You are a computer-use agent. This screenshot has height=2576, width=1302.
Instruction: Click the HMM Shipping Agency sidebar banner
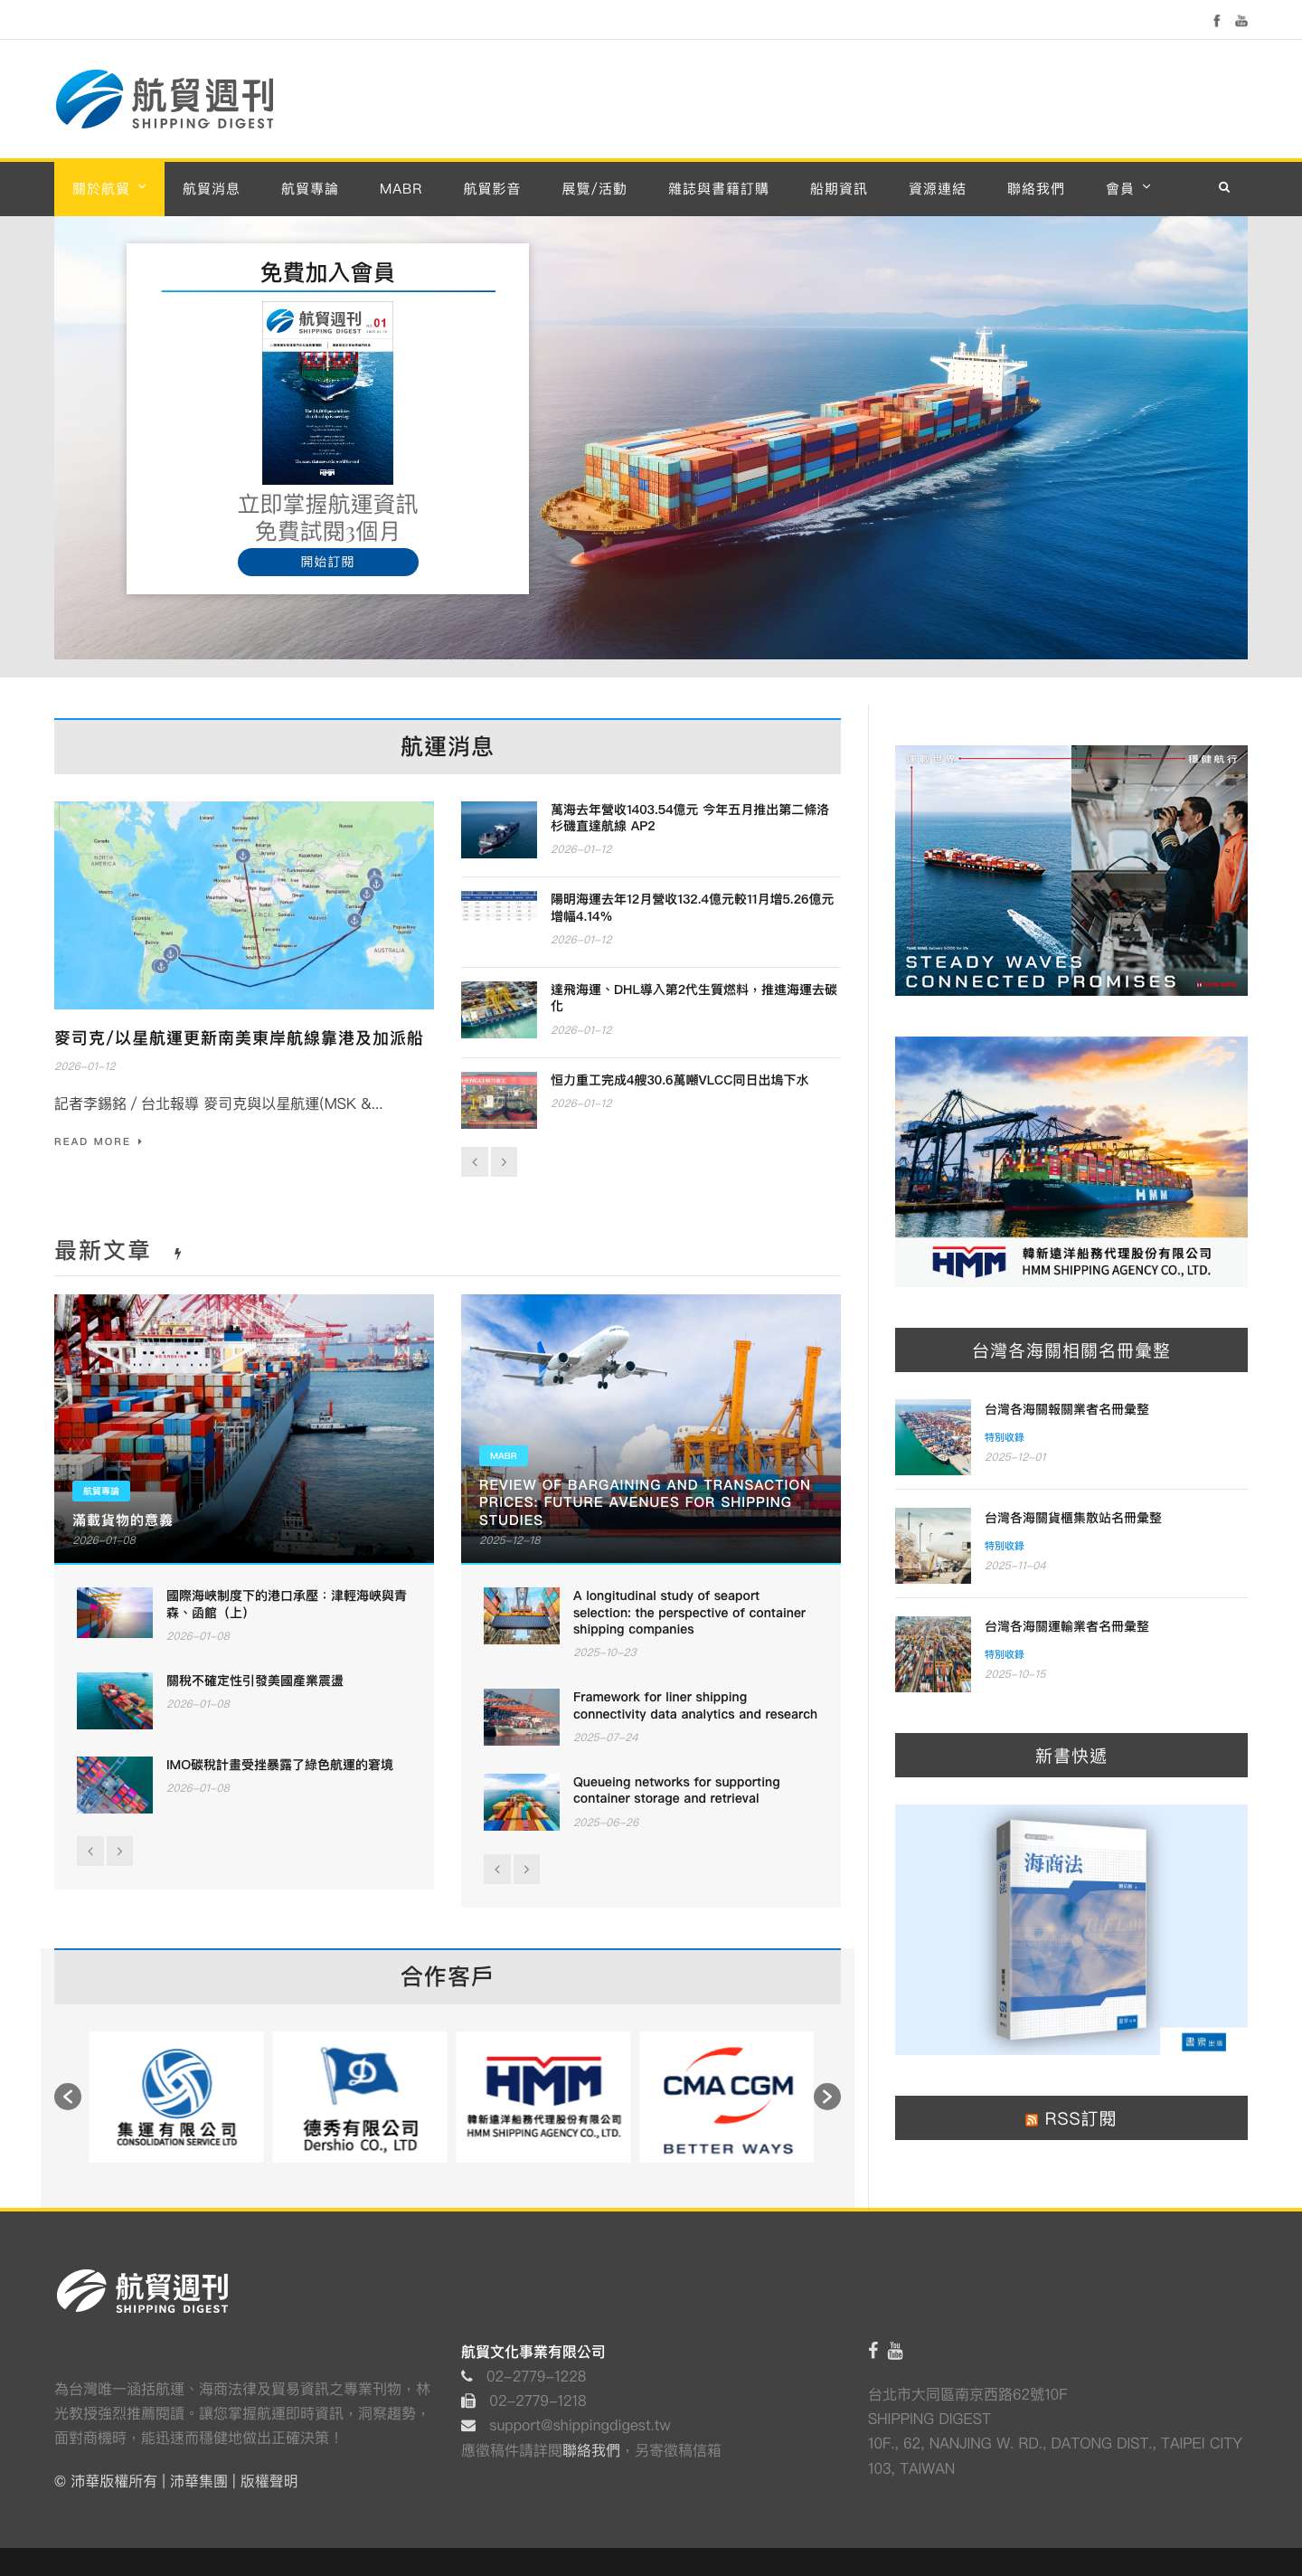(x=1071, y=1161)
